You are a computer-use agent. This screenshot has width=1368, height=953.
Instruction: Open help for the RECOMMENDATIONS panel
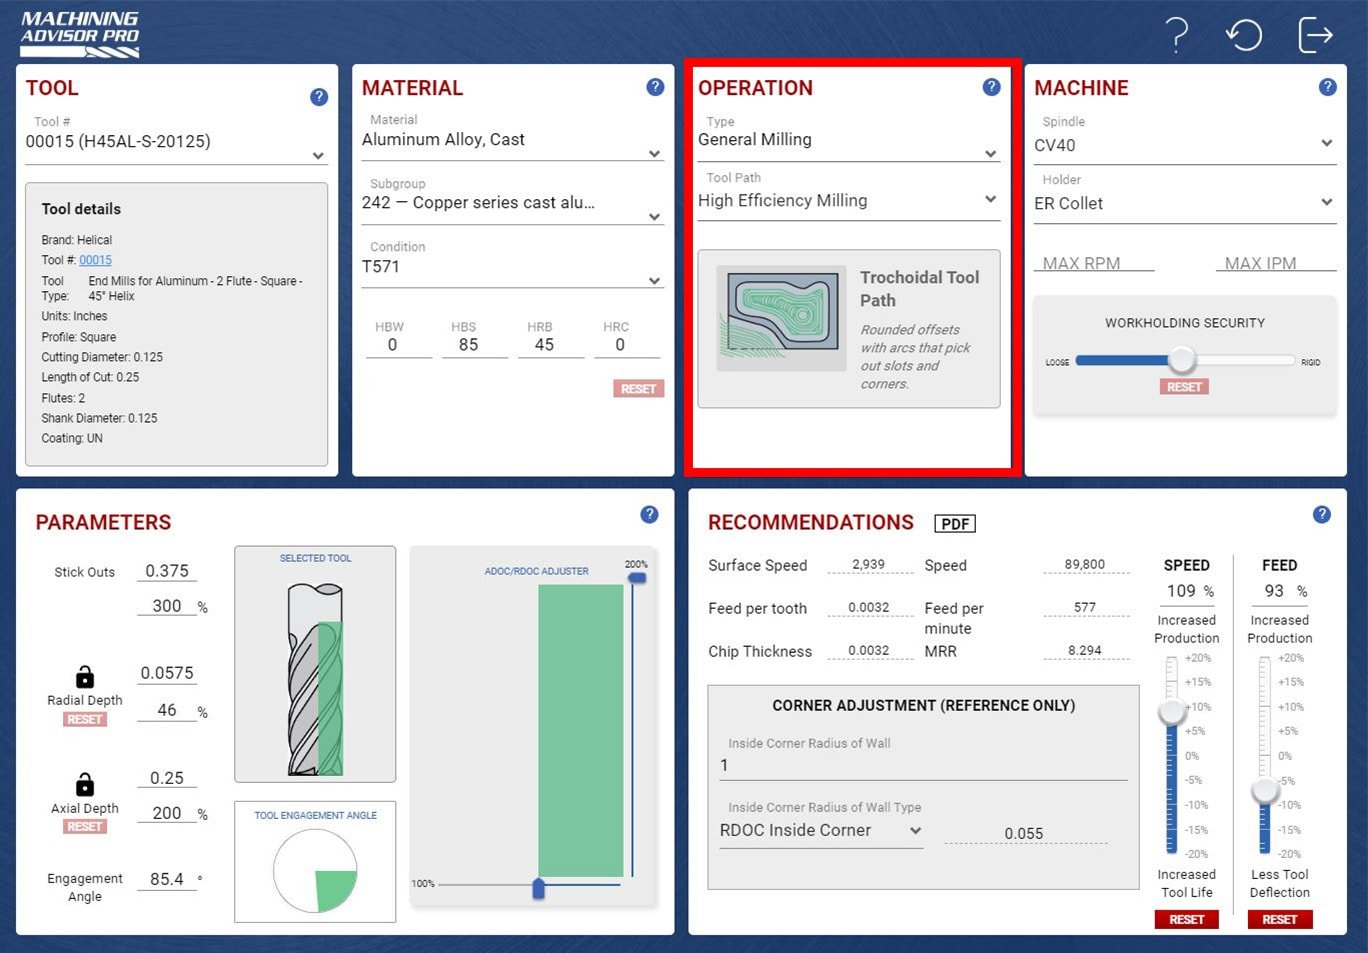click(1321, 514)
